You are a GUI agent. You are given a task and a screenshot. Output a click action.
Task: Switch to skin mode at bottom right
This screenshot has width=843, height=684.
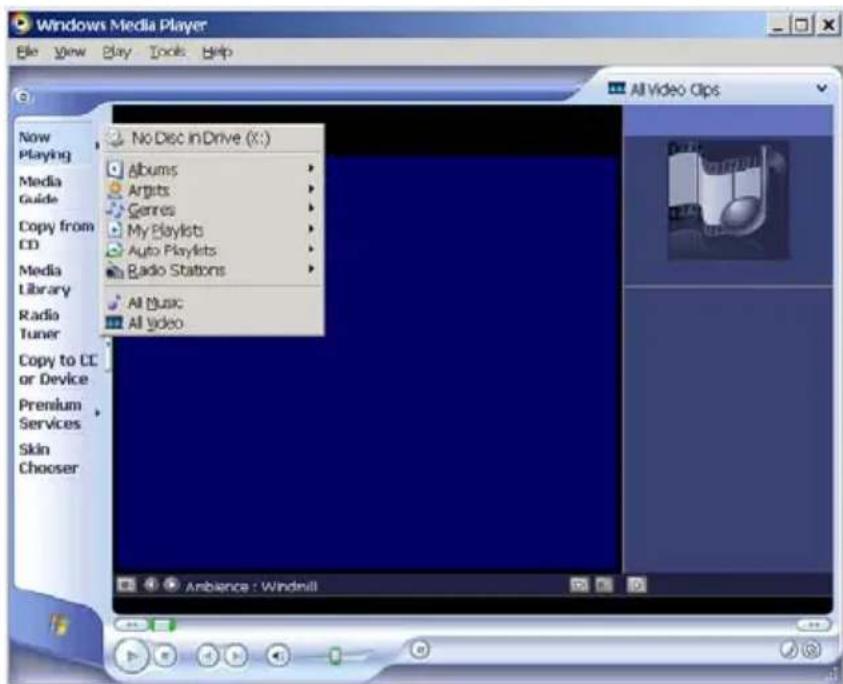[x=811, y=650]
